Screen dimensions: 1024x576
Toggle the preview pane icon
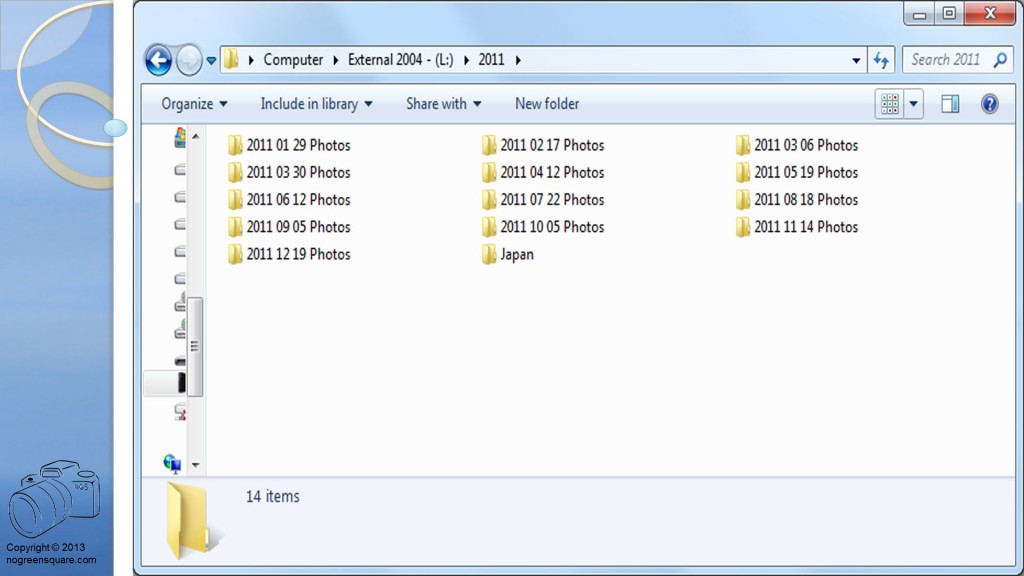pos(950,104)
